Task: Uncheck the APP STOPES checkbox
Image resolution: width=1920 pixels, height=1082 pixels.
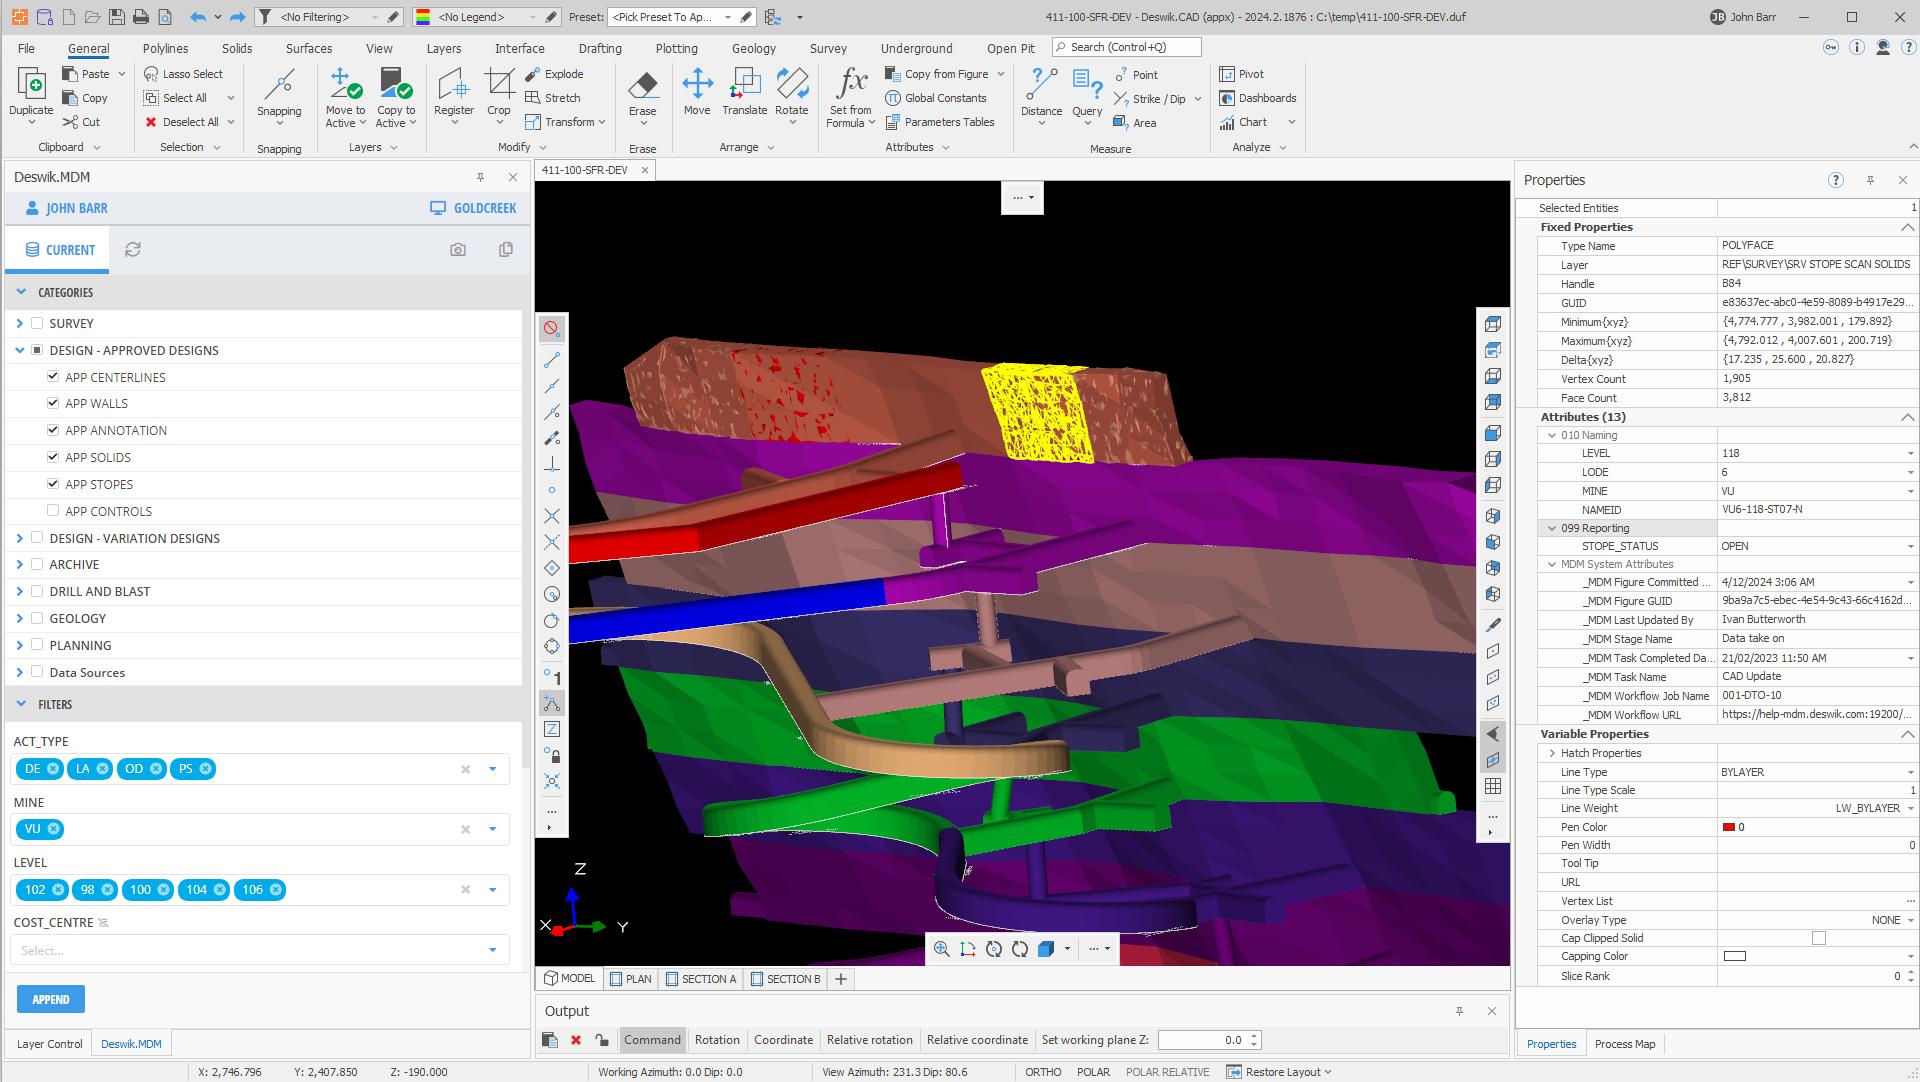Action: click(x=53, y=484)
